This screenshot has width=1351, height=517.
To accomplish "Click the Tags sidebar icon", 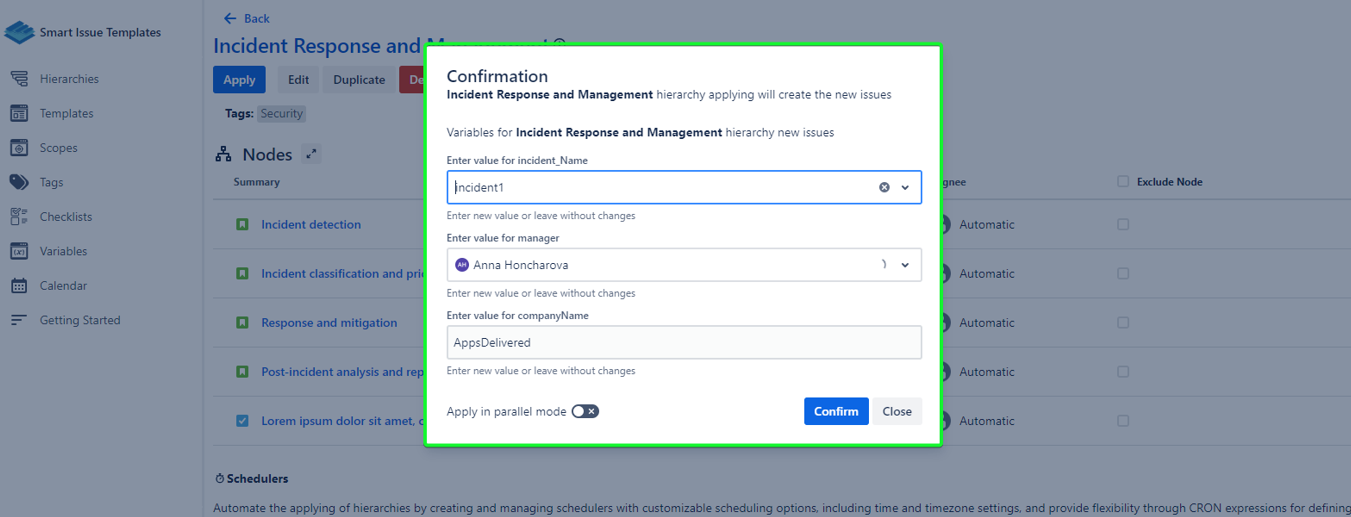I will point(19,182).
